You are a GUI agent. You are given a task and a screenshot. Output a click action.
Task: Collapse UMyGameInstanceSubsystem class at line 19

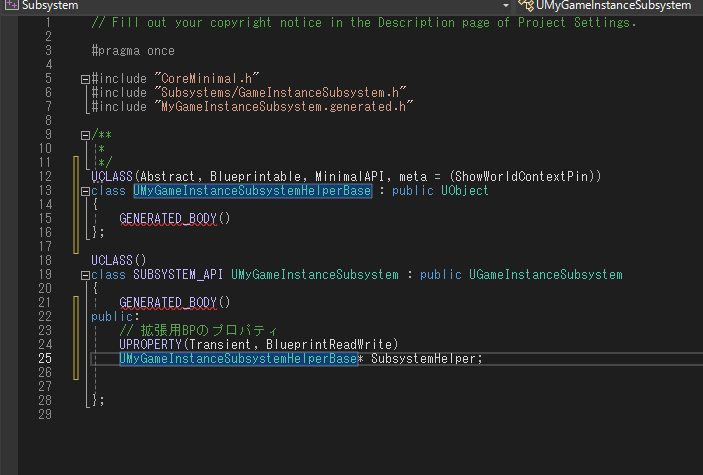[x=85, y=275]
